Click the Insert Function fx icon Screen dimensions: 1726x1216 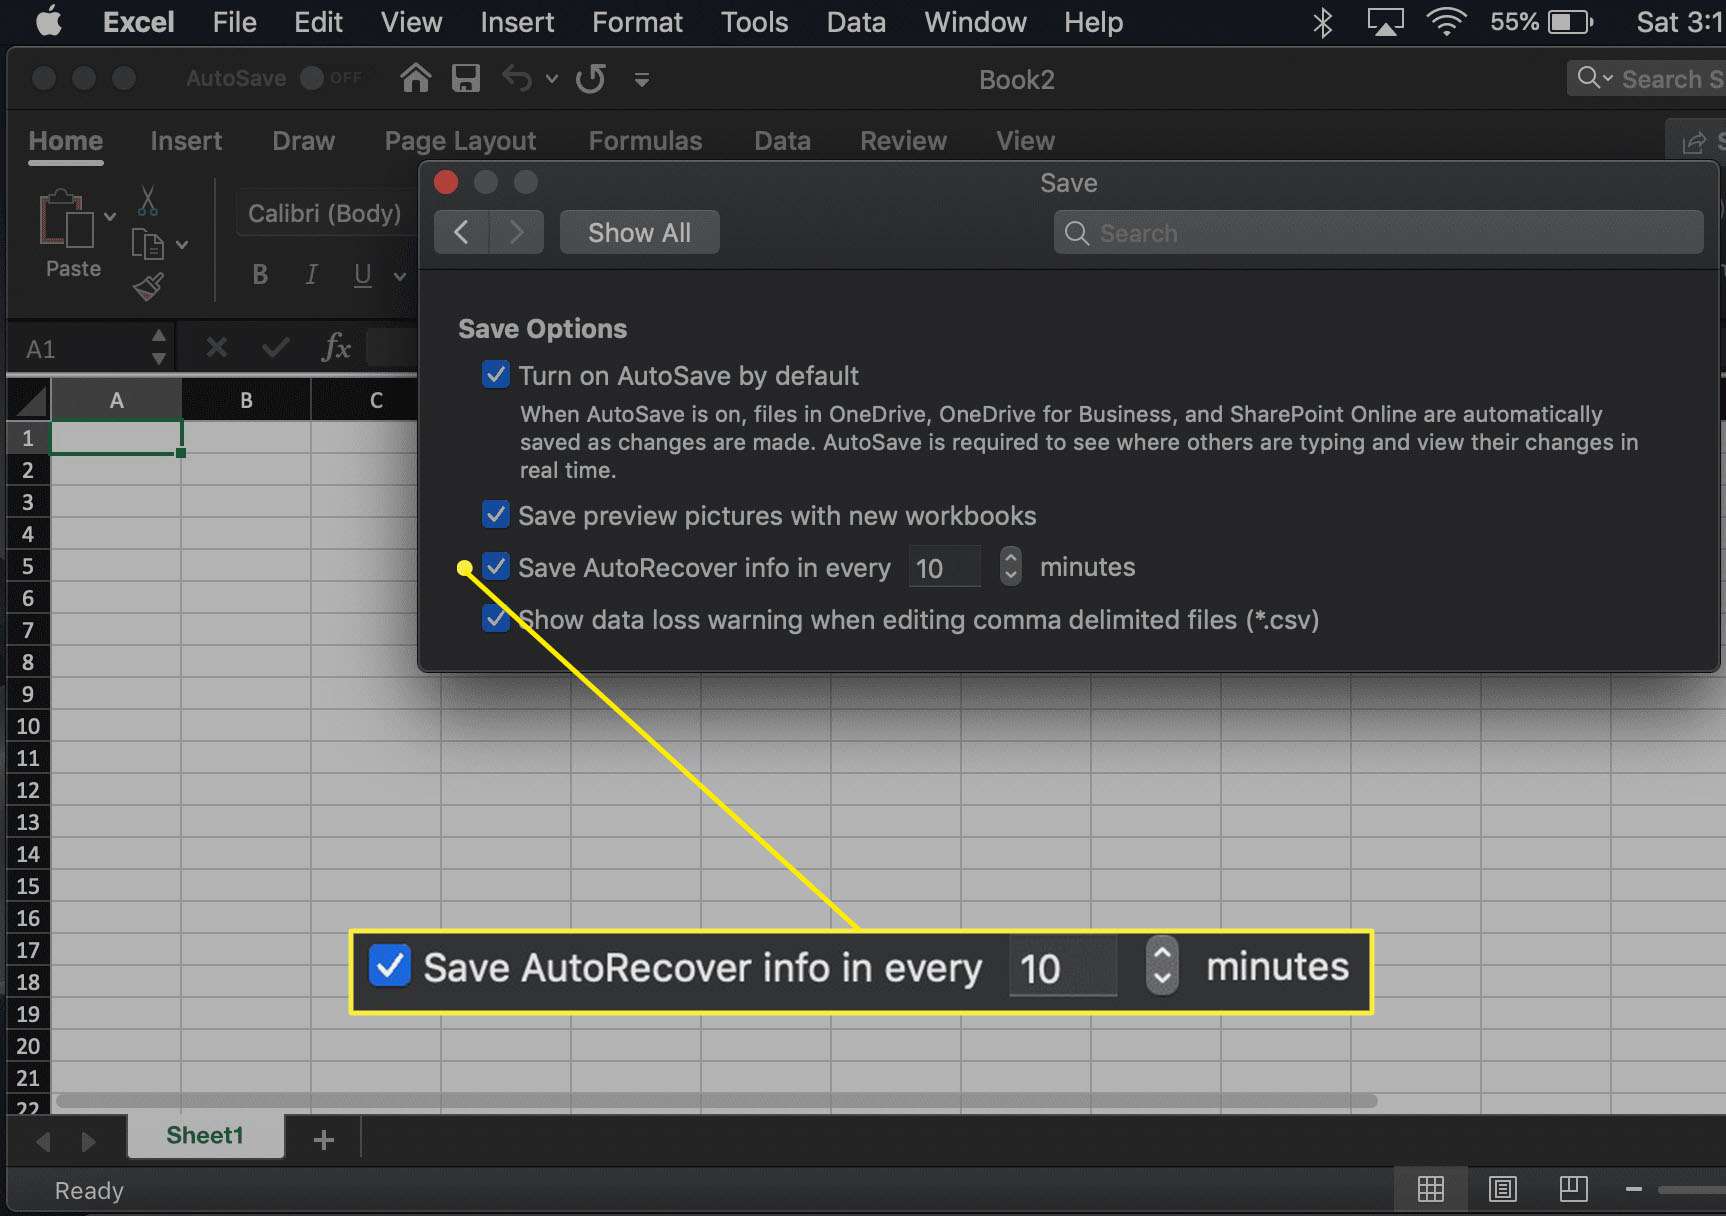(x=336, y=347)
